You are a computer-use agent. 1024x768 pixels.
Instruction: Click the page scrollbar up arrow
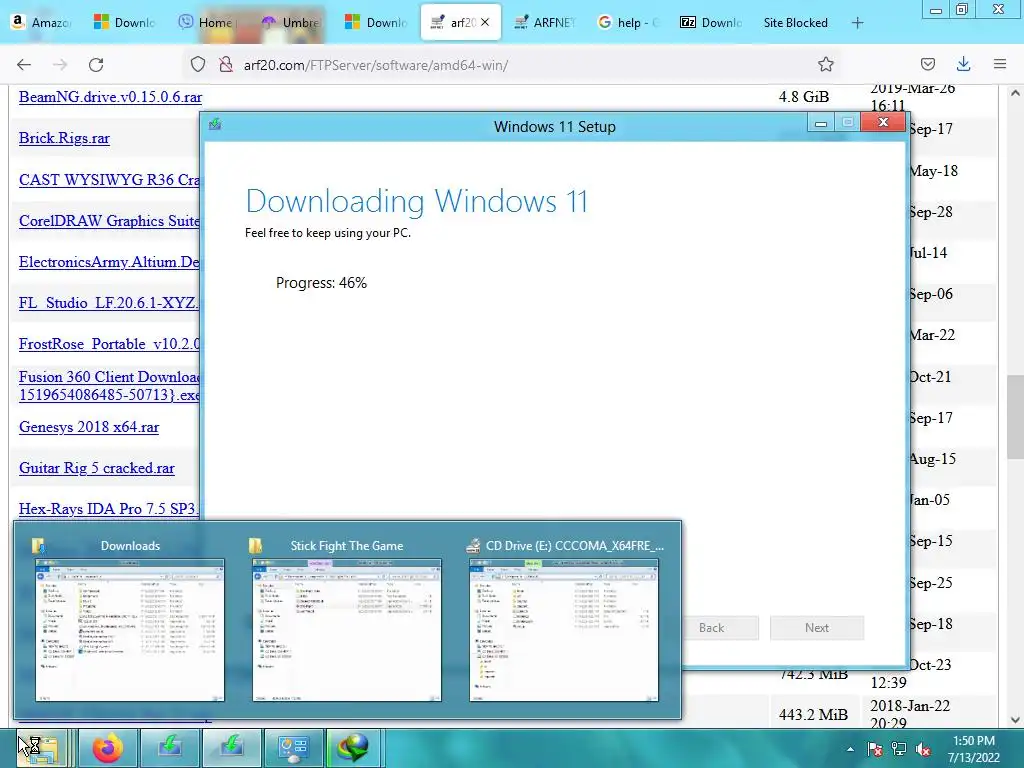point(1015,93)
